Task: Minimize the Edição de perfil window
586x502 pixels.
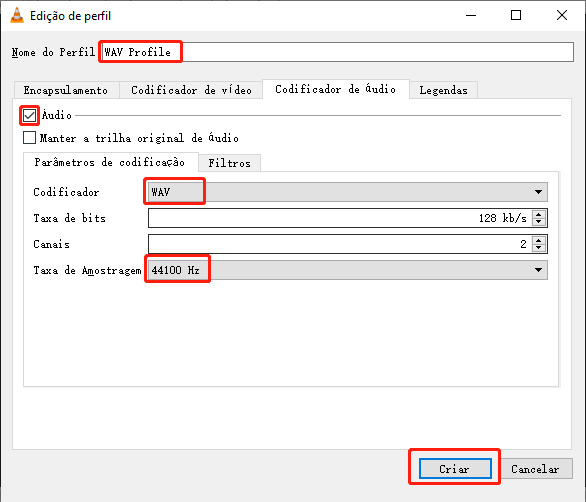Action: click(471, 16)
